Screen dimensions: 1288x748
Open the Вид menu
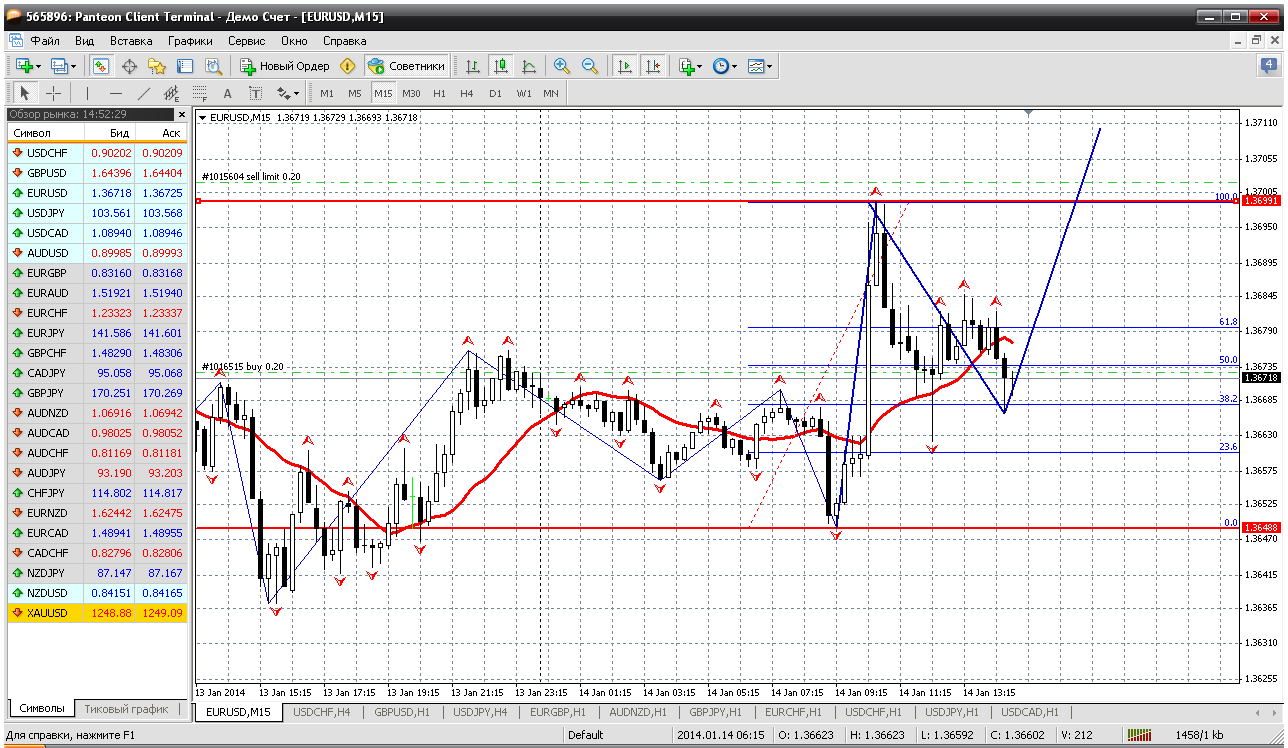click(84, 41)
